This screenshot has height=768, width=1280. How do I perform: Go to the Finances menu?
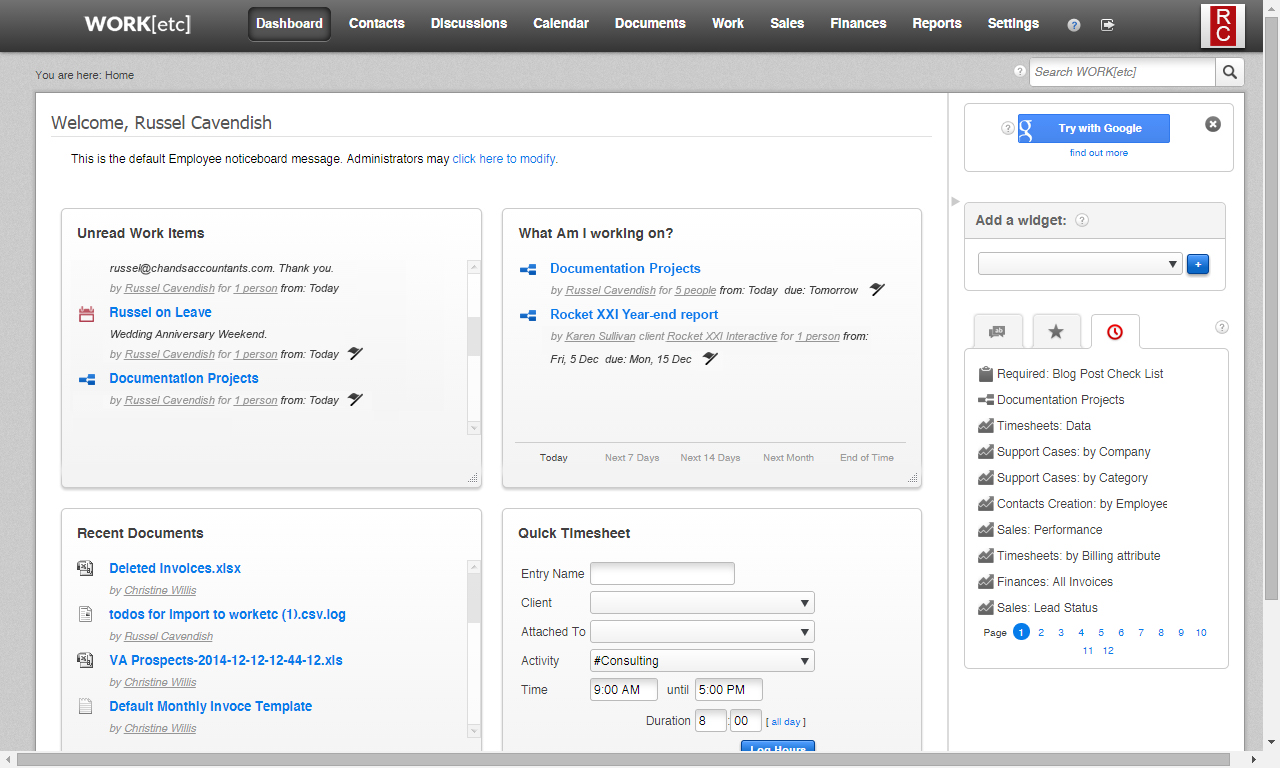(858, 24)
